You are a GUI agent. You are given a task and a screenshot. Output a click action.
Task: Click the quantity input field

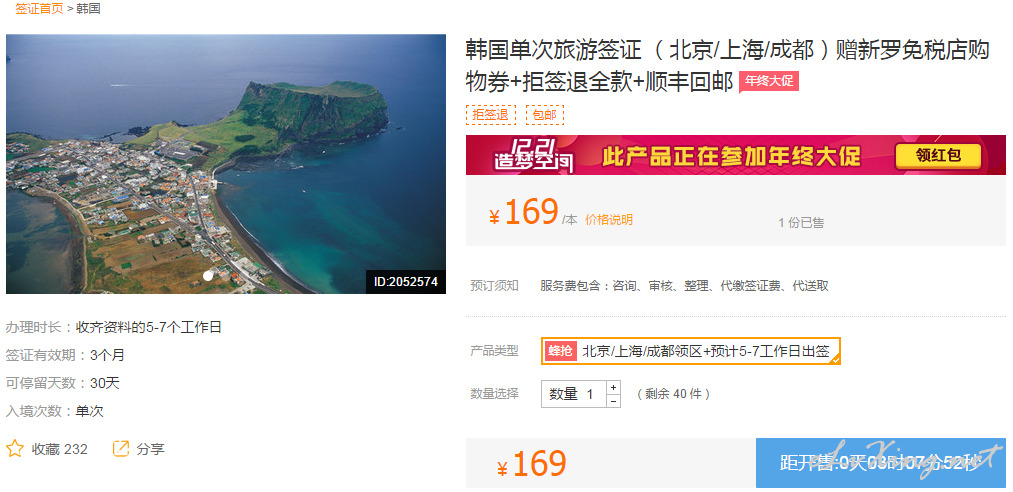(x=574, y=394)
